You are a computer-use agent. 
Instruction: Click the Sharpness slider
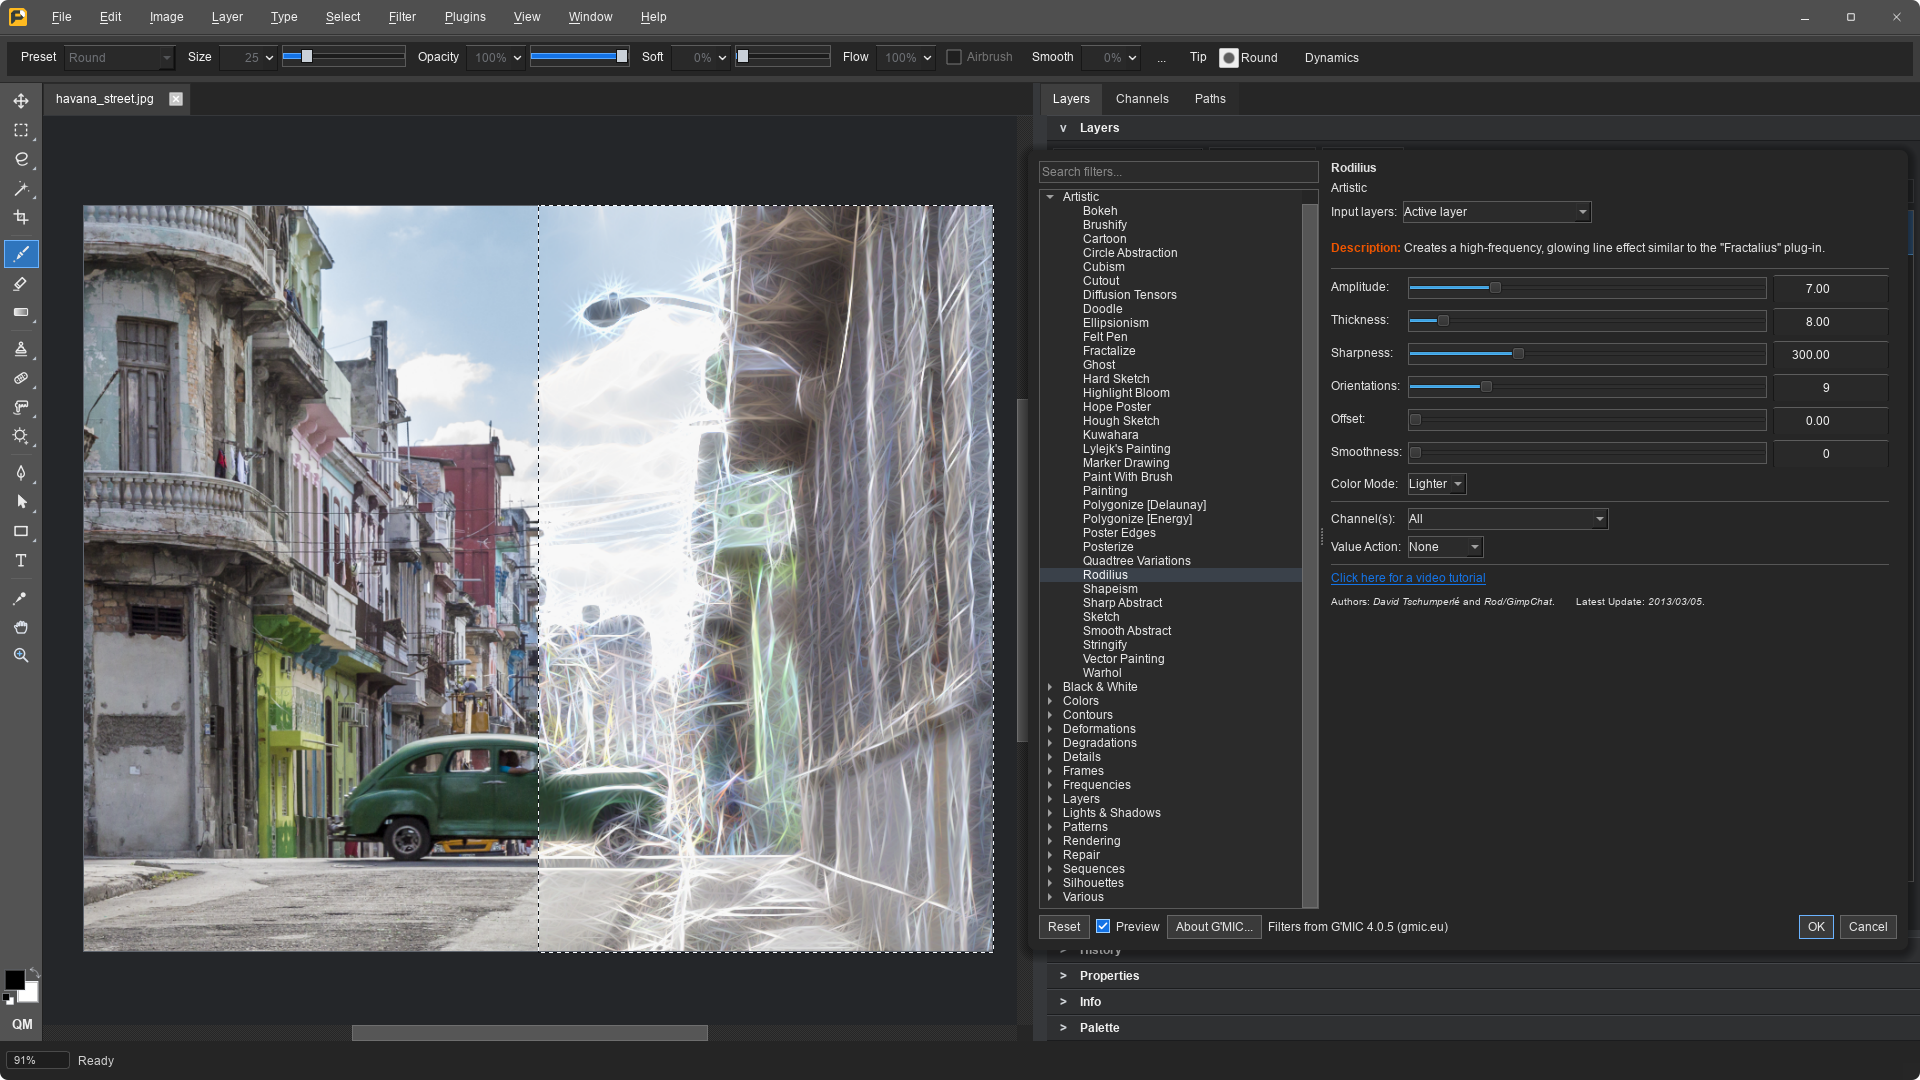point(1587,354)
